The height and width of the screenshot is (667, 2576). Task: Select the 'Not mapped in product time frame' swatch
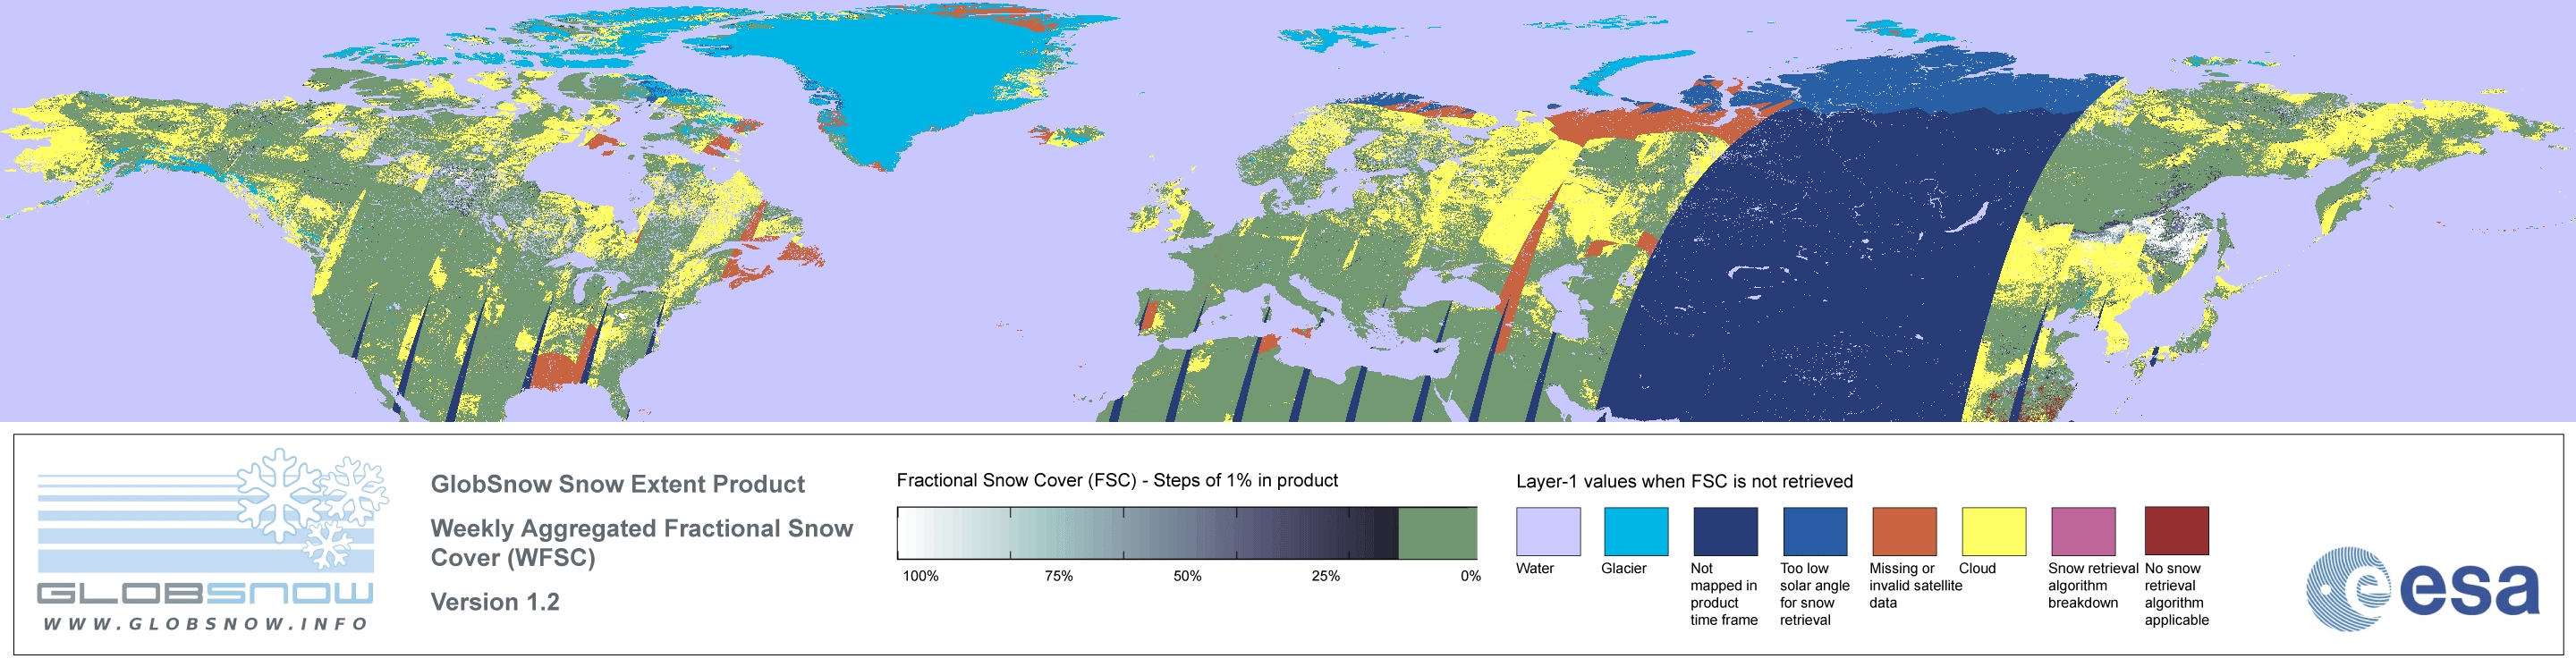tap(1725, 531)
